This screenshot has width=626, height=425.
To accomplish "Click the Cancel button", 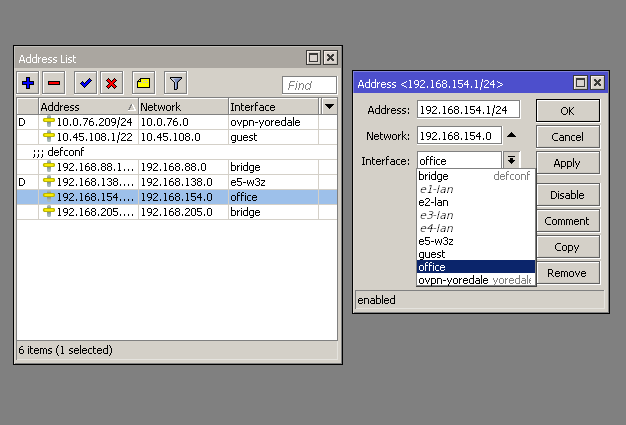I will [567, 137].
